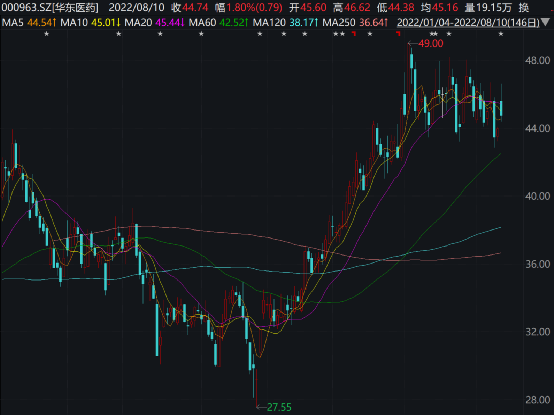Select the MA5 44.54 indicator label
Image resolution: width=554 pixels, height=415 pixels.
click(x=29, y=23)
